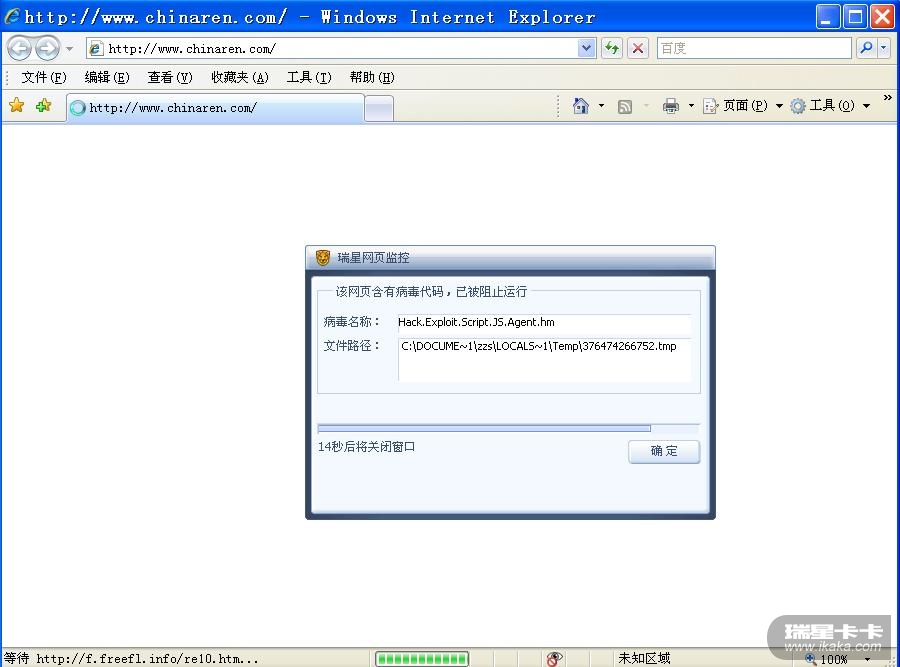Viewport: 900px width, 667px height.
Task: Click the Add to Favorites icon
Action: click(x=43, y=106)
